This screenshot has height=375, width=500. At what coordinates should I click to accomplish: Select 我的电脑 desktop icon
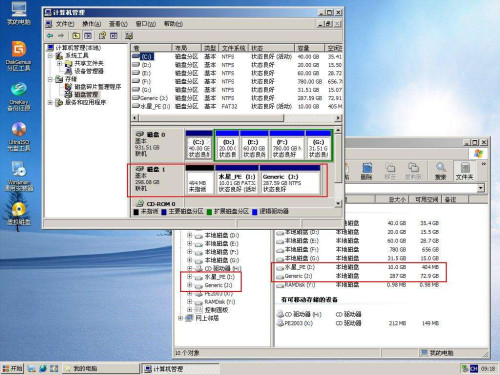pos(19,13)
